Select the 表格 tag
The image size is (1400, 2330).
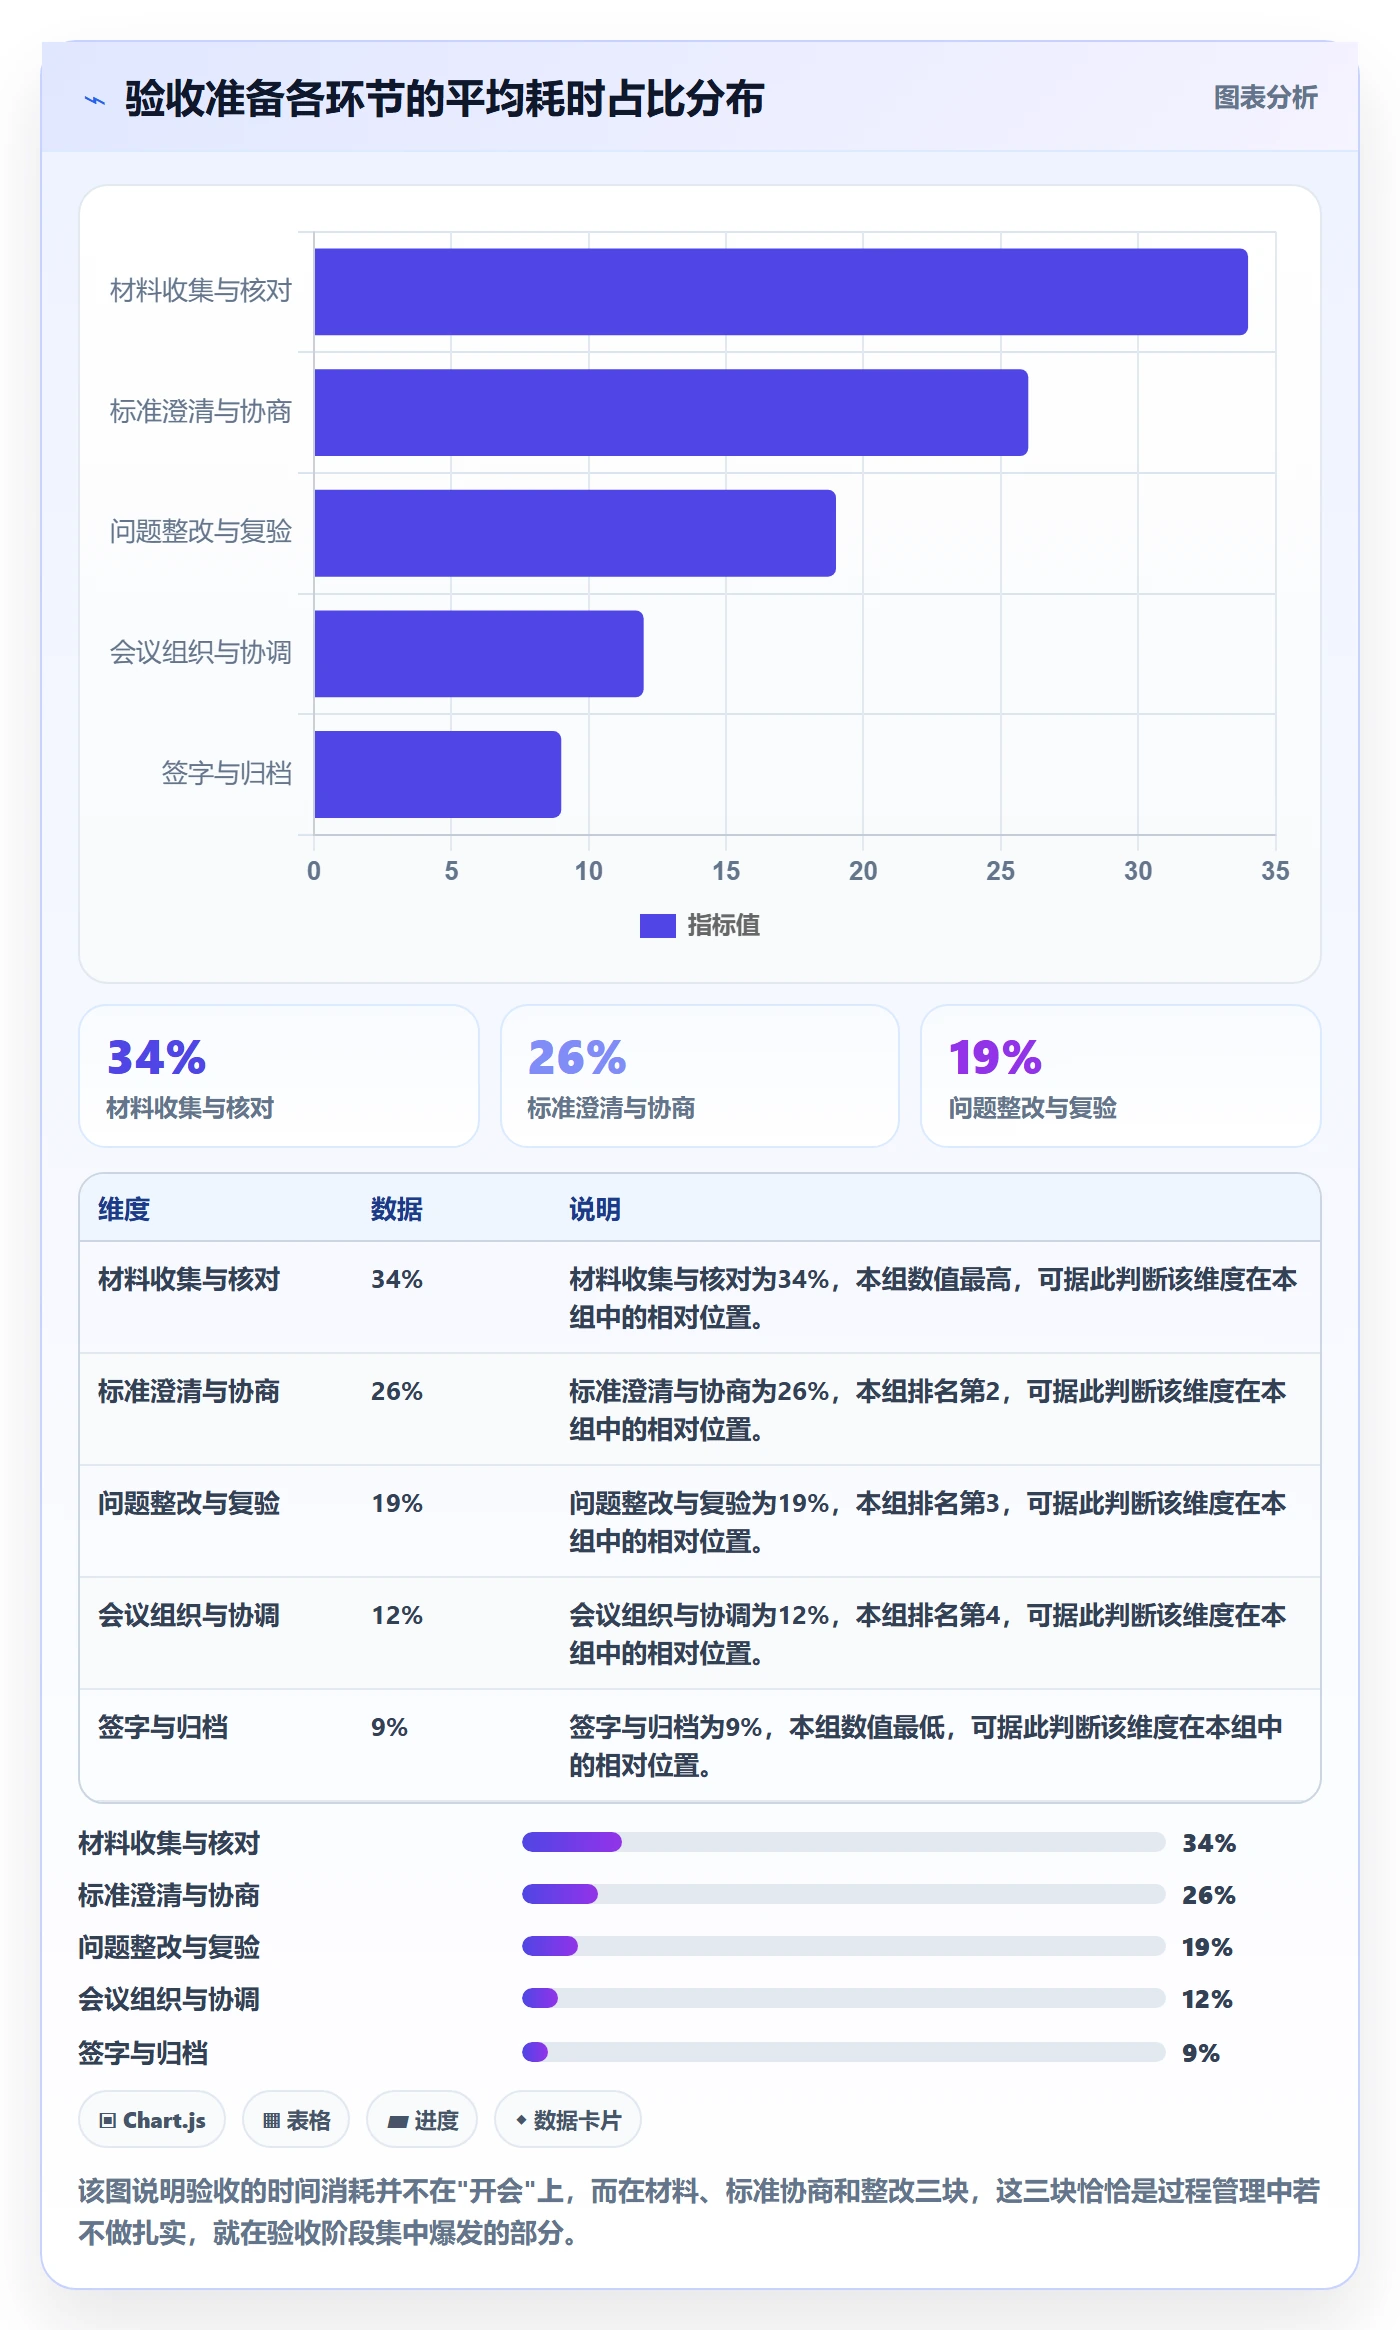[x=296, y=2119]
